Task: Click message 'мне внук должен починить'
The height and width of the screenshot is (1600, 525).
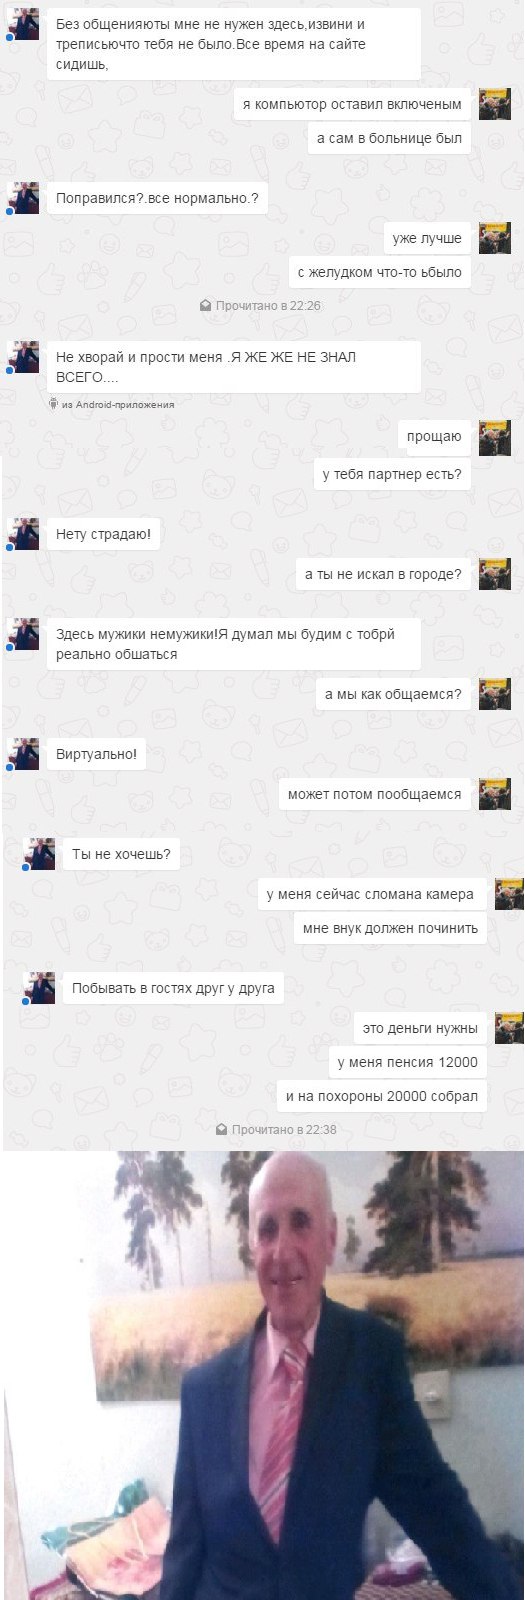Action: tap(391, 928)
